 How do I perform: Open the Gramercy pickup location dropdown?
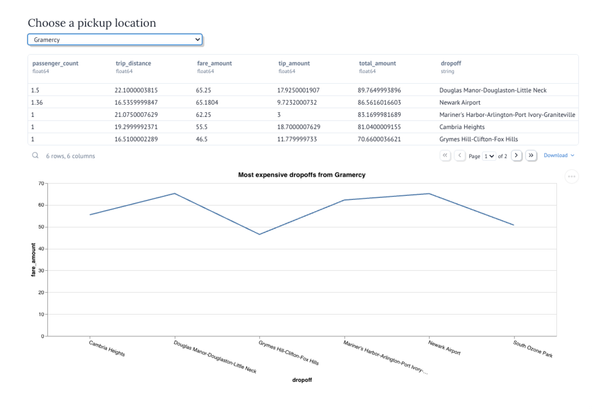pos(115,40)
